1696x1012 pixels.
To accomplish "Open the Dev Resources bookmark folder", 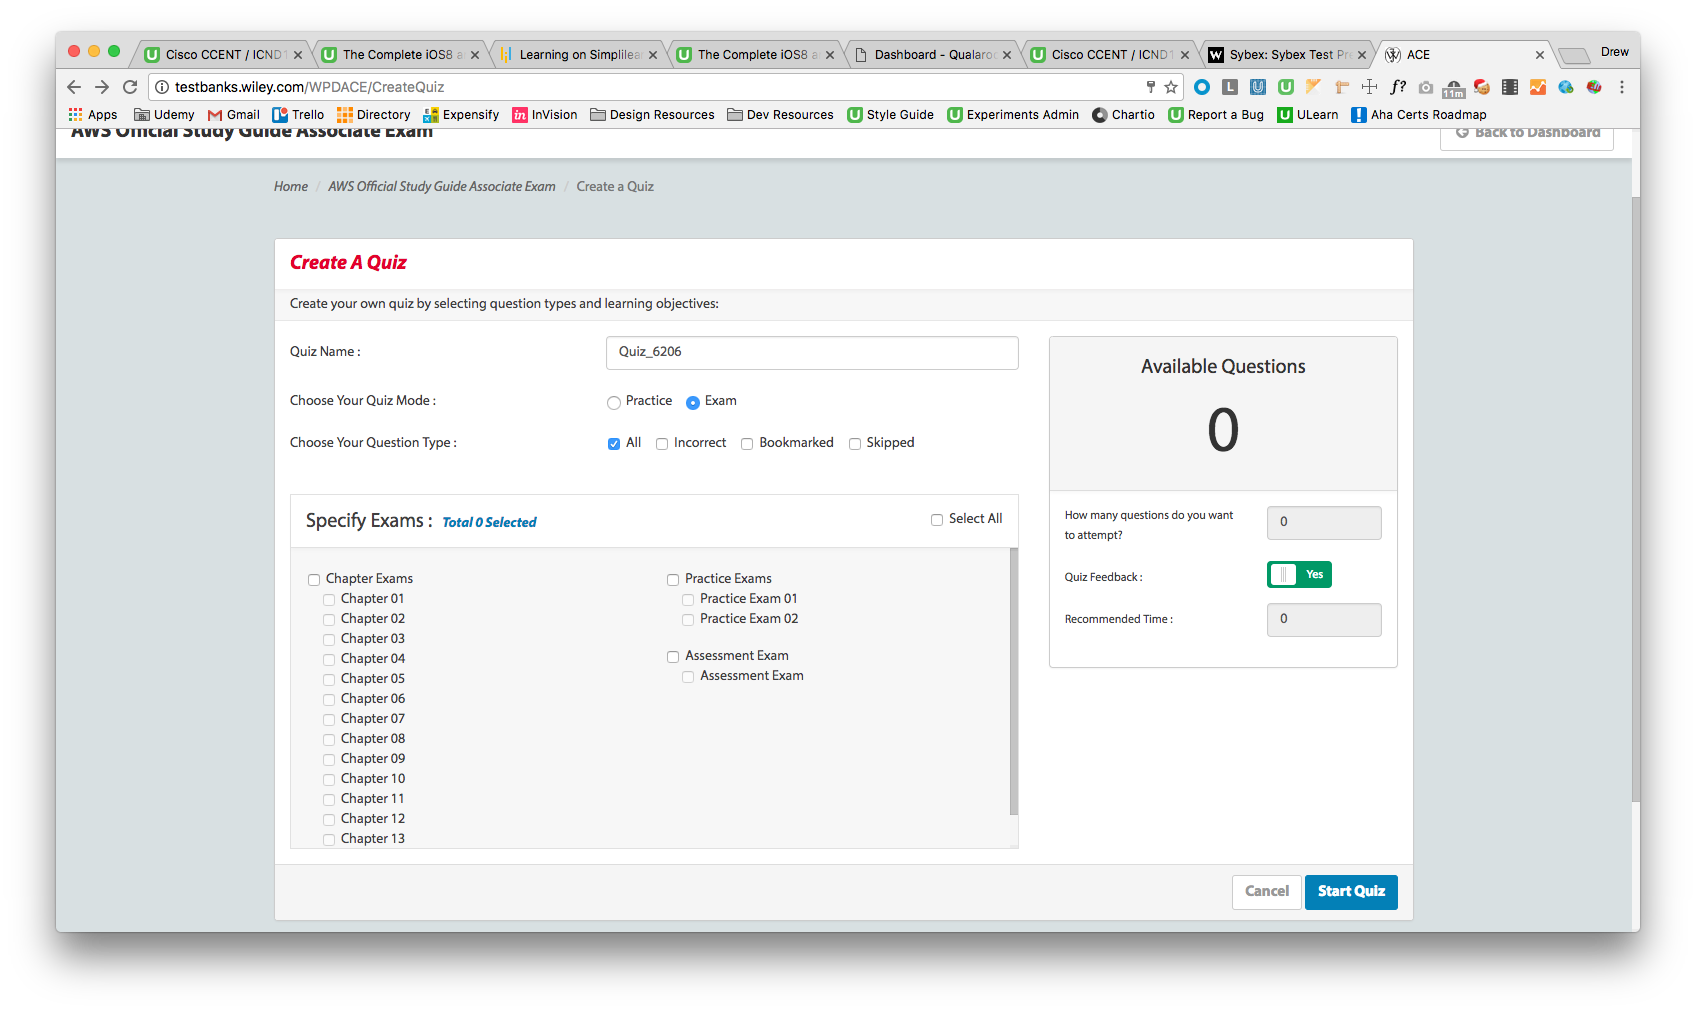I will tap(780, 115).
